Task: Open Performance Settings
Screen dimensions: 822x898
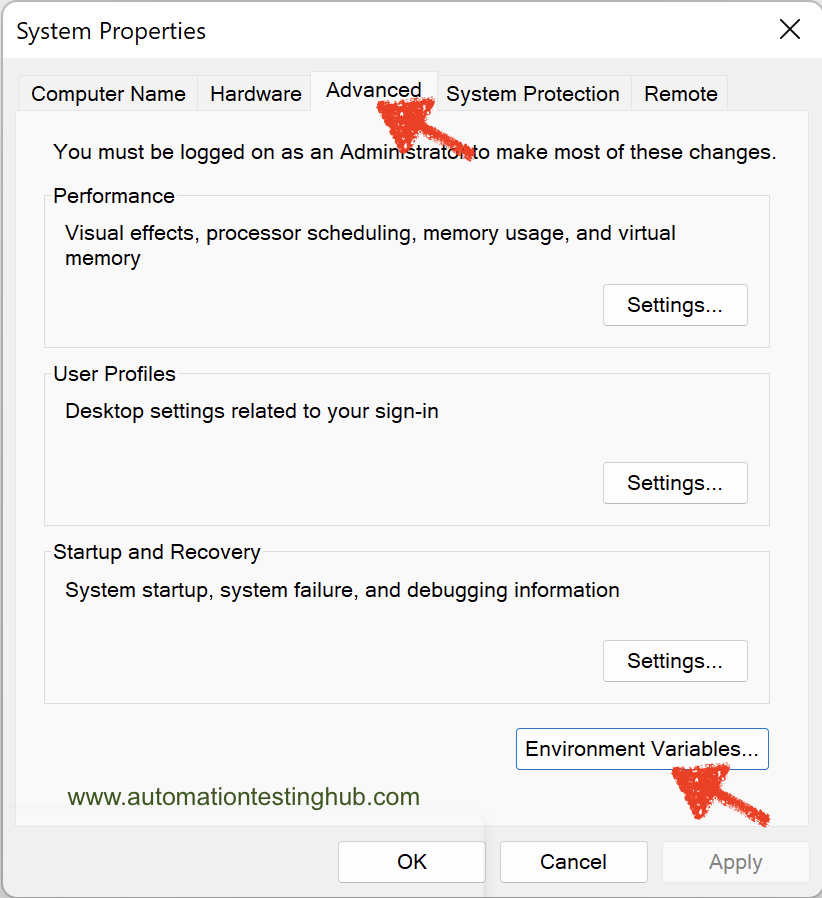Action: click(675, 305)
